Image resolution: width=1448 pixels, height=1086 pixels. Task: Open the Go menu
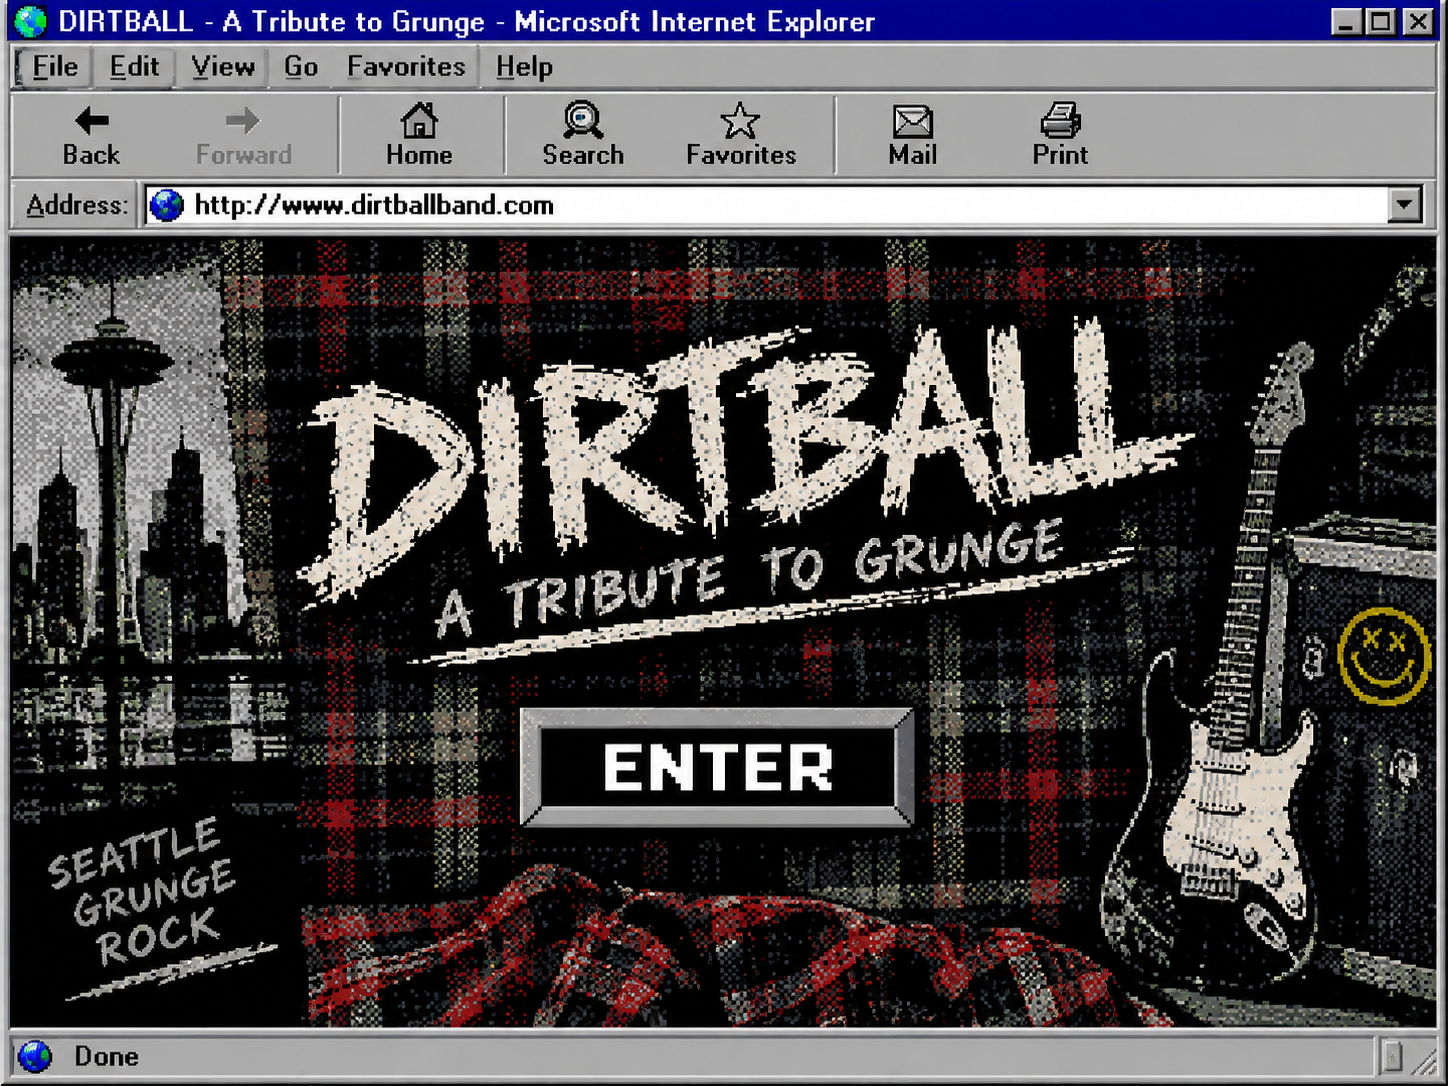[301, 67]
